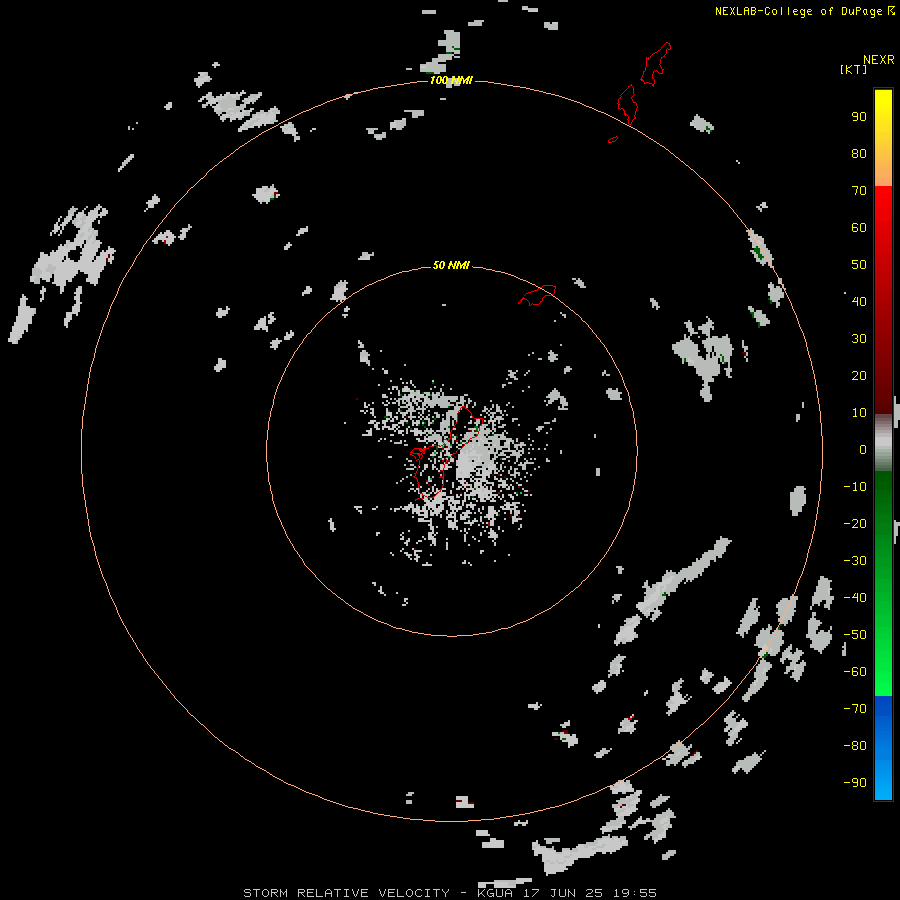Pick the yellow-orange band of the color bar
Screen dimensions: 900x900
tap(883, 138)
